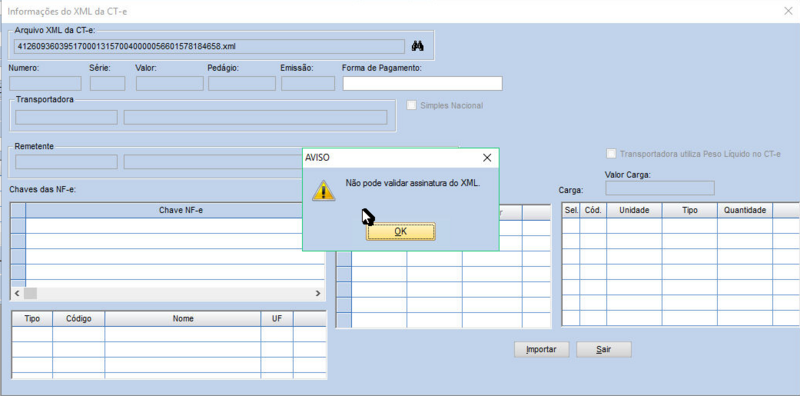Click the Valor Carga field
This screenshot has height=396, width=800.
click(x=660, y=188)
